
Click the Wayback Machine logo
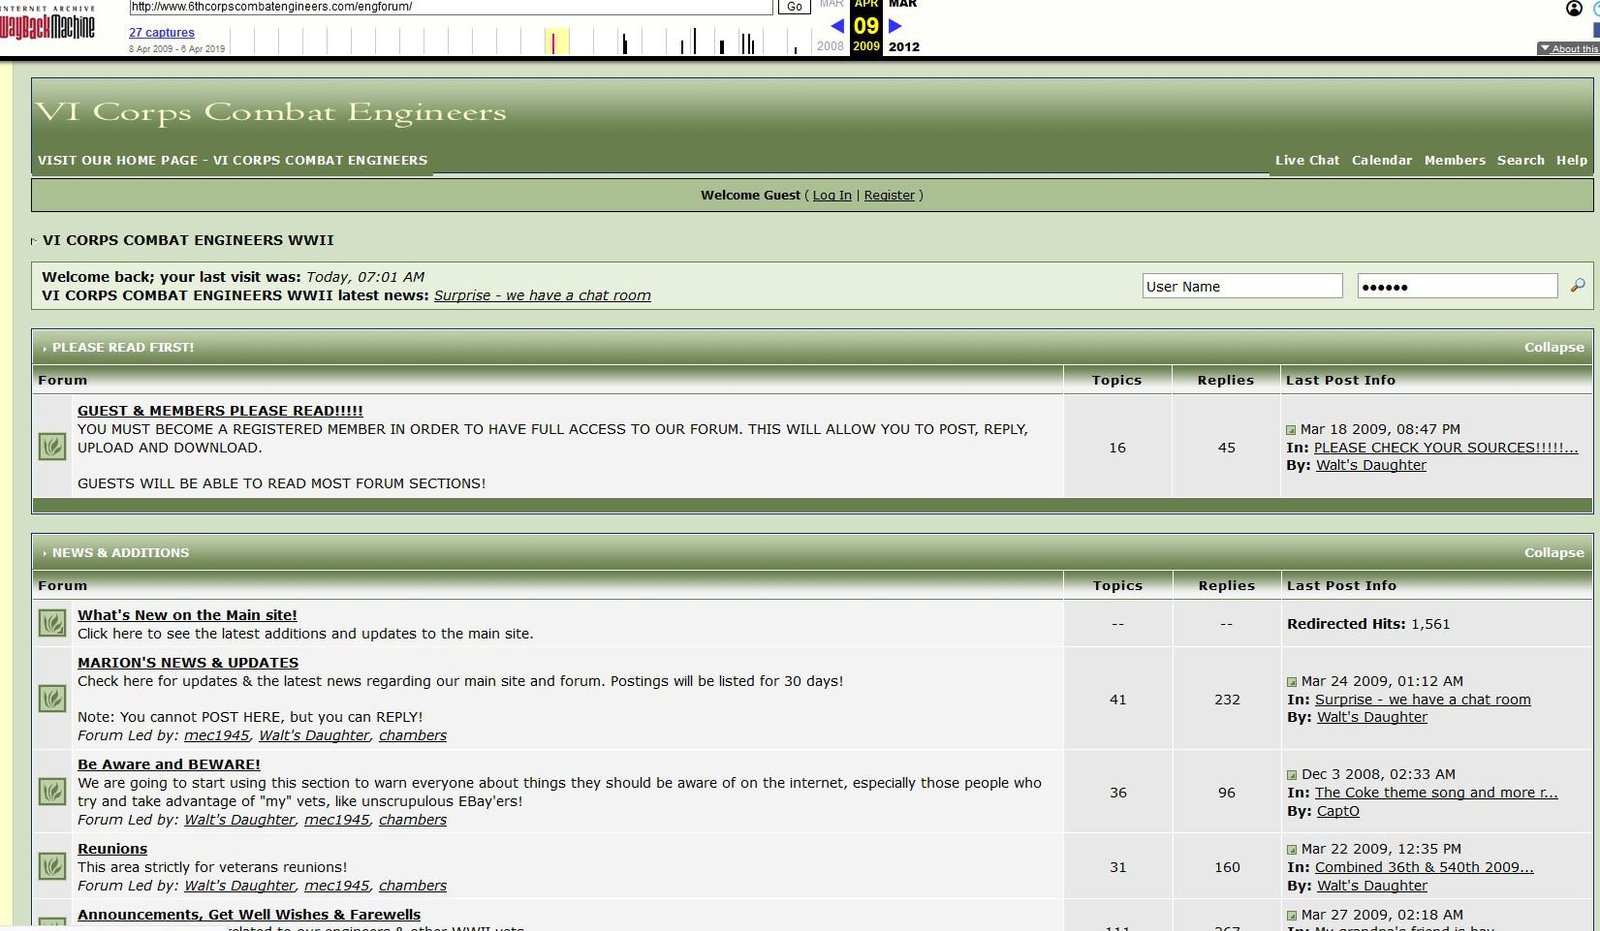pos(47,25)
